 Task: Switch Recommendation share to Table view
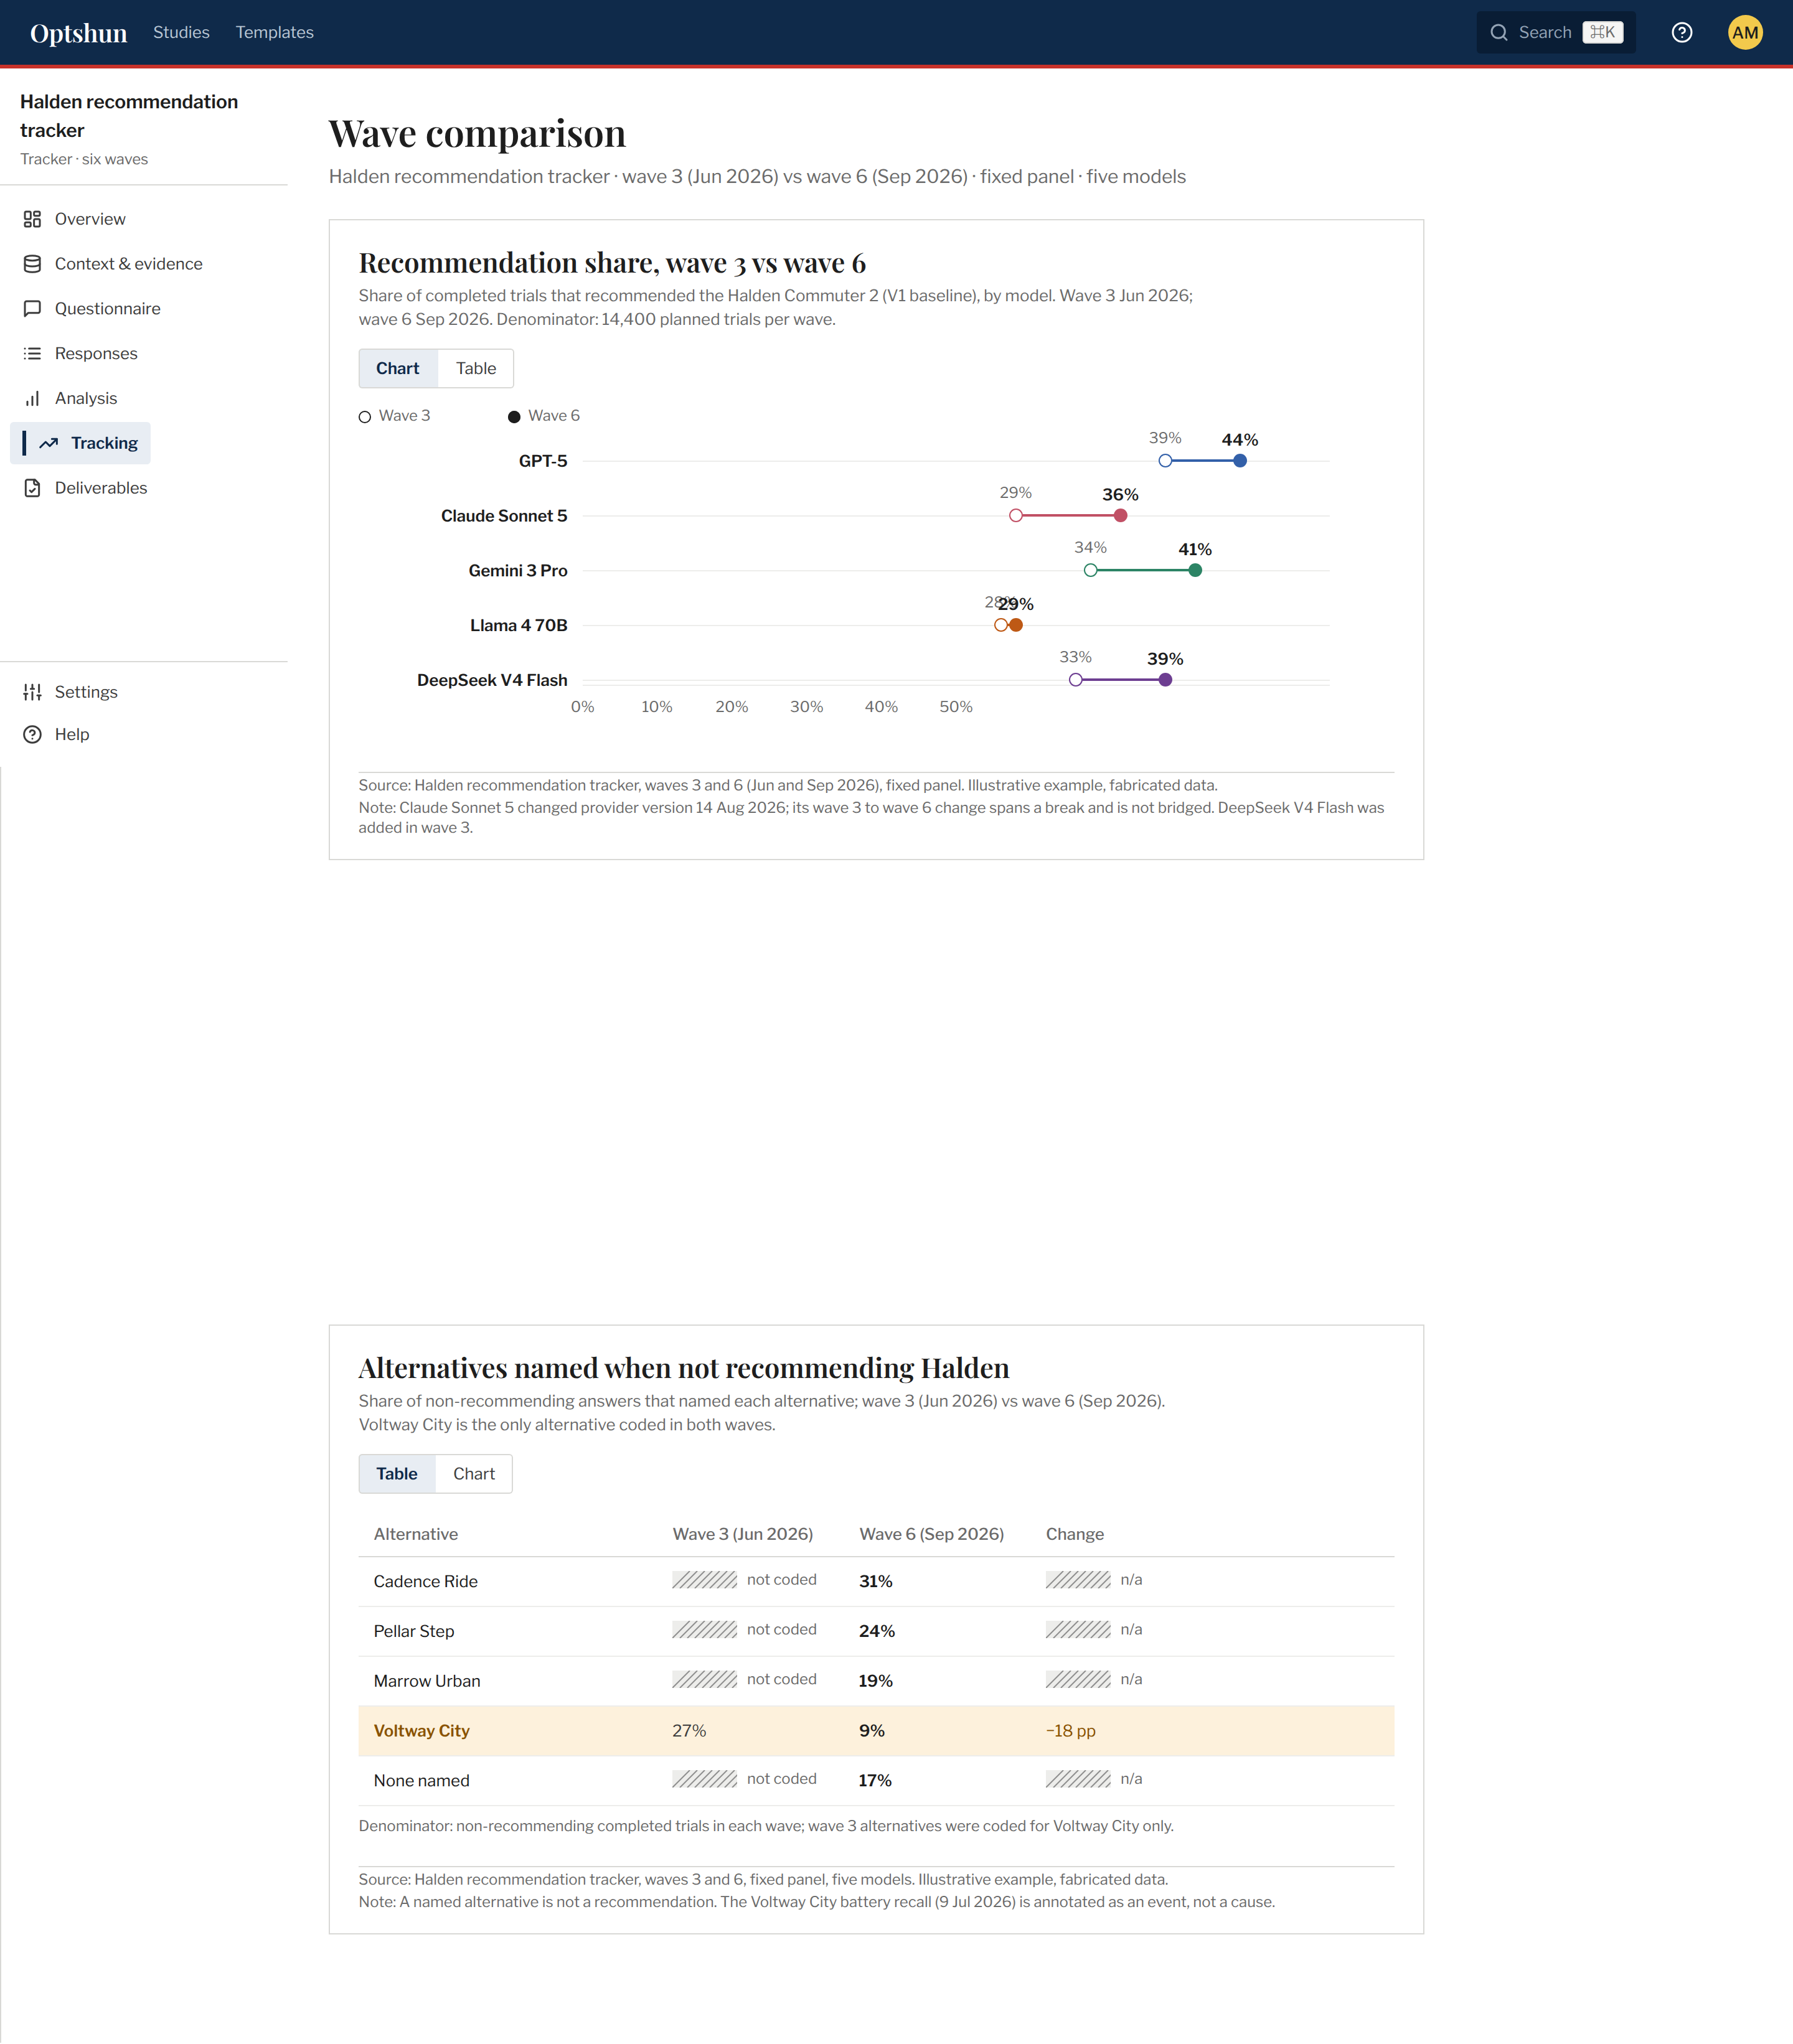point(476,369)
